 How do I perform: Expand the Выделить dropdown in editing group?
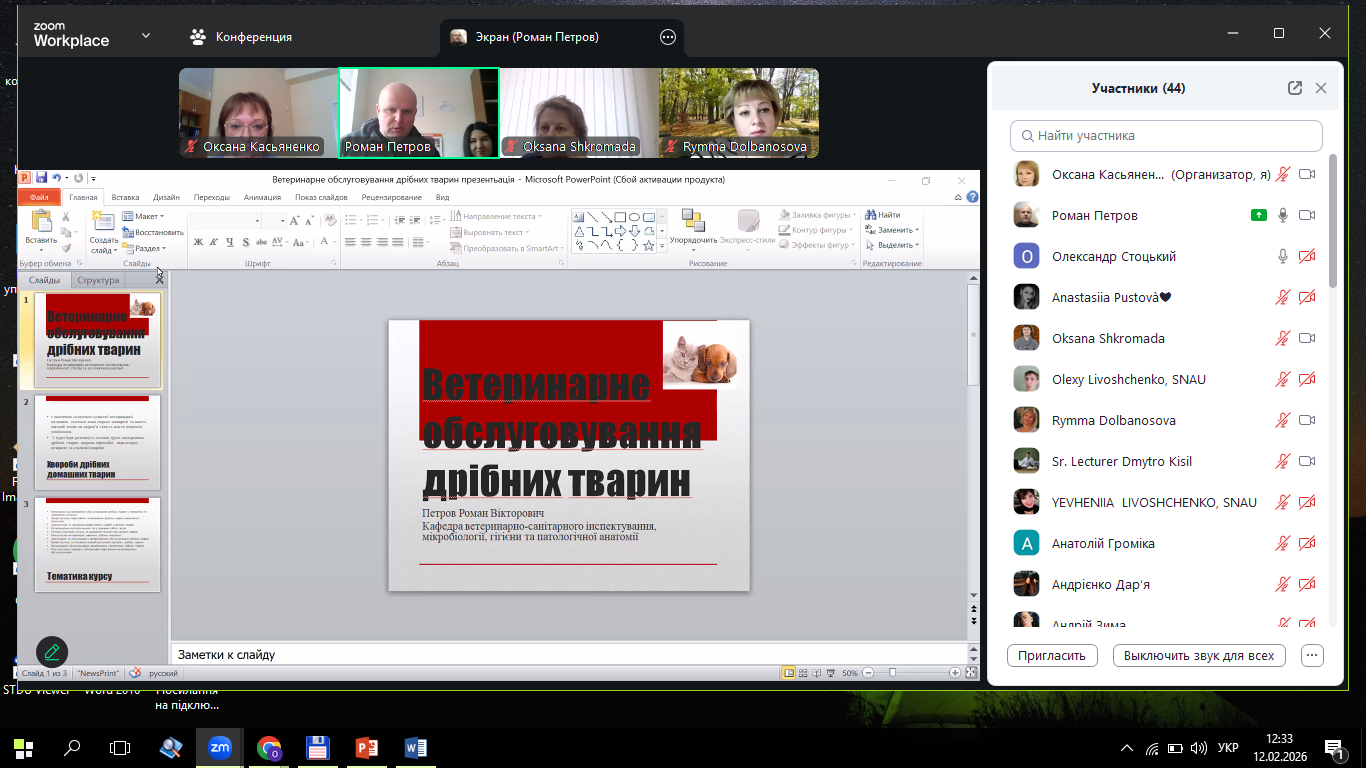click(894, 245)
